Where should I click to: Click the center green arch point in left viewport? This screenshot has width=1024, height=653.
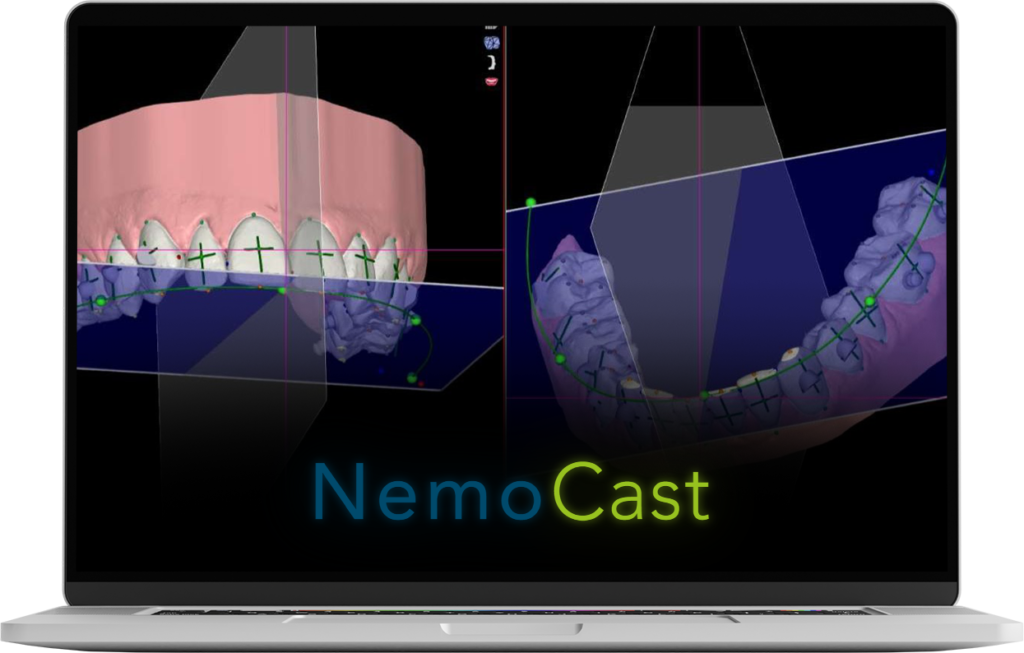tap(283, 291)
